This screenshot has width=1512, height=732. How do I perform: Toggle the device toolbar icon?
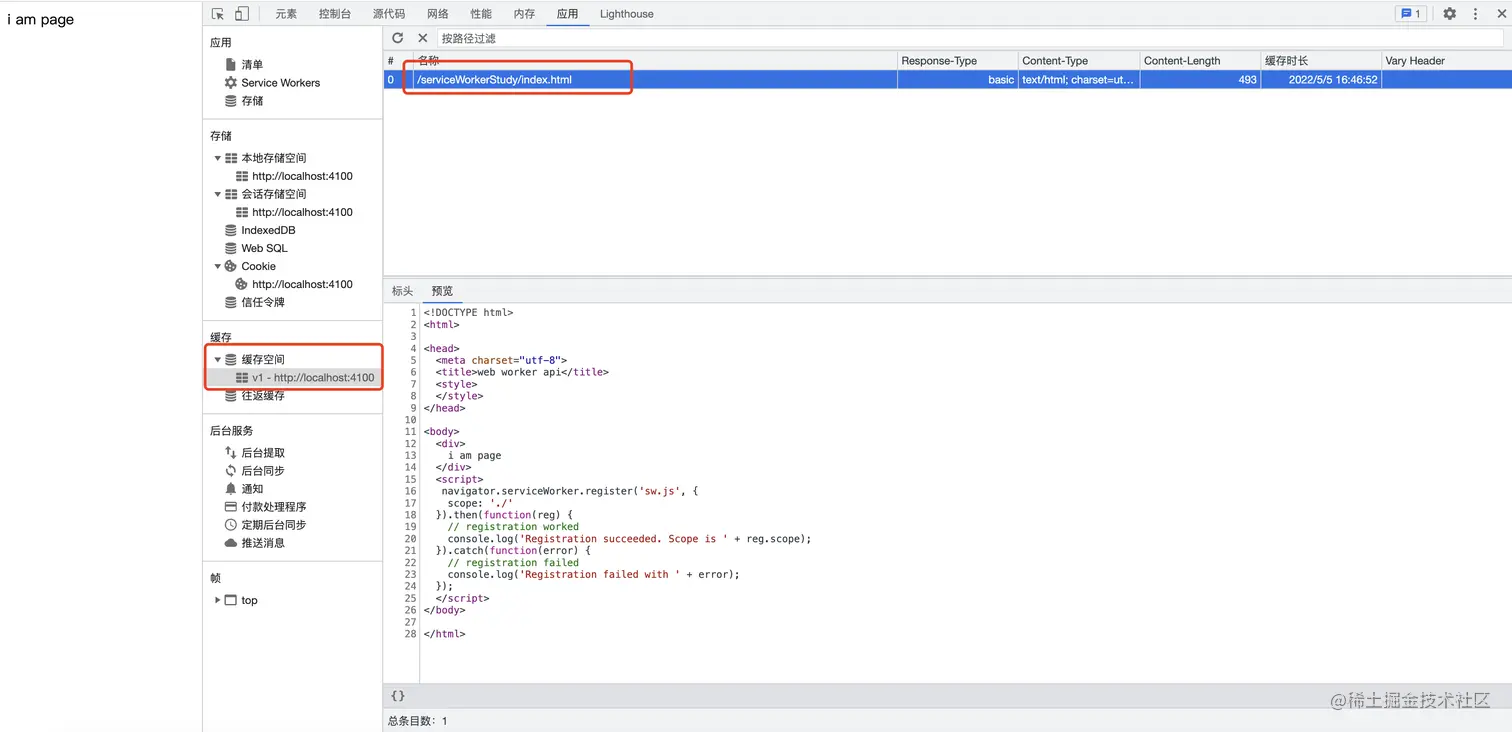click(242, 14)
